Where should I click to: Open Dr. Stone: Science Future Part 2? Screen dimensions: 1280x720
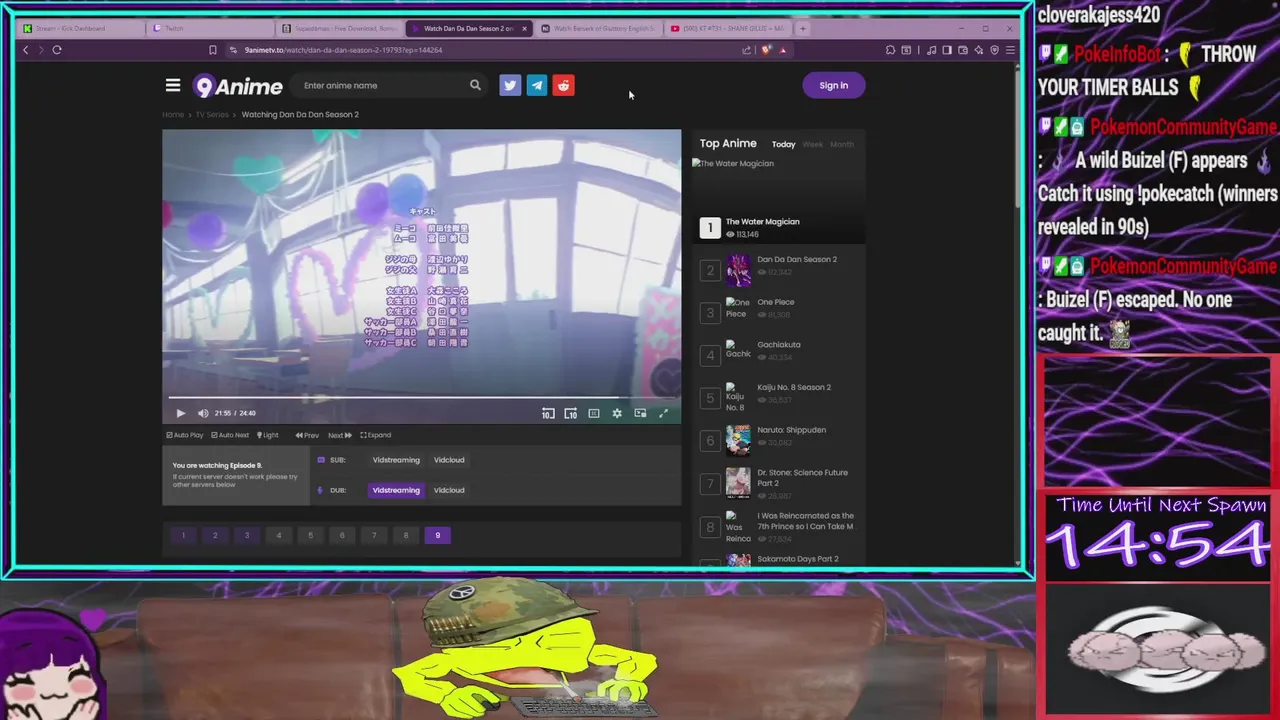[803, 478]
